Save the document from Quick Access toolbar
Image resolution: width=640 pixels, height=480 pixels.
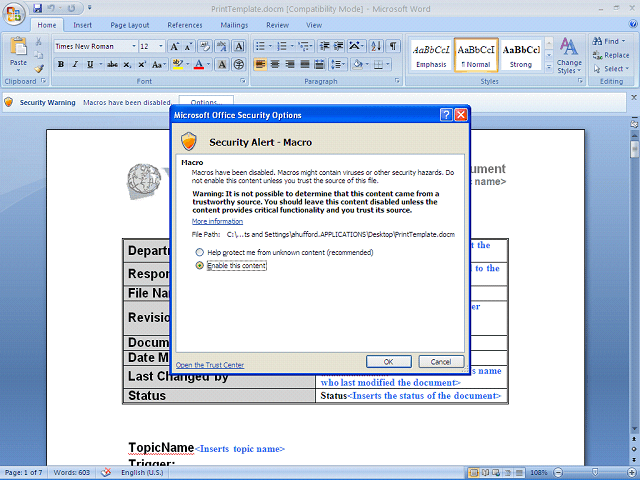pyautogui.click(x=38, y=8)
